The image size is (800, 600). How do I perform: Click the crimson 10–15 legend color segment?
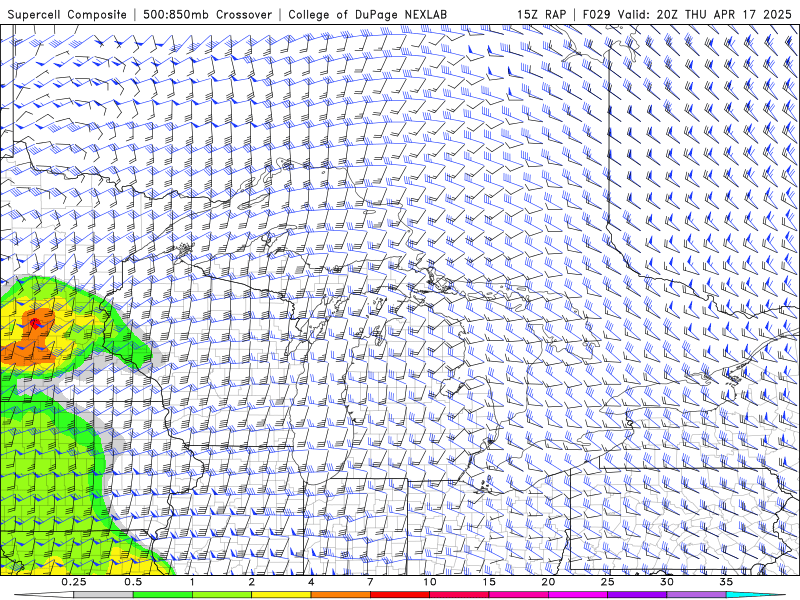tap(459, 595)
